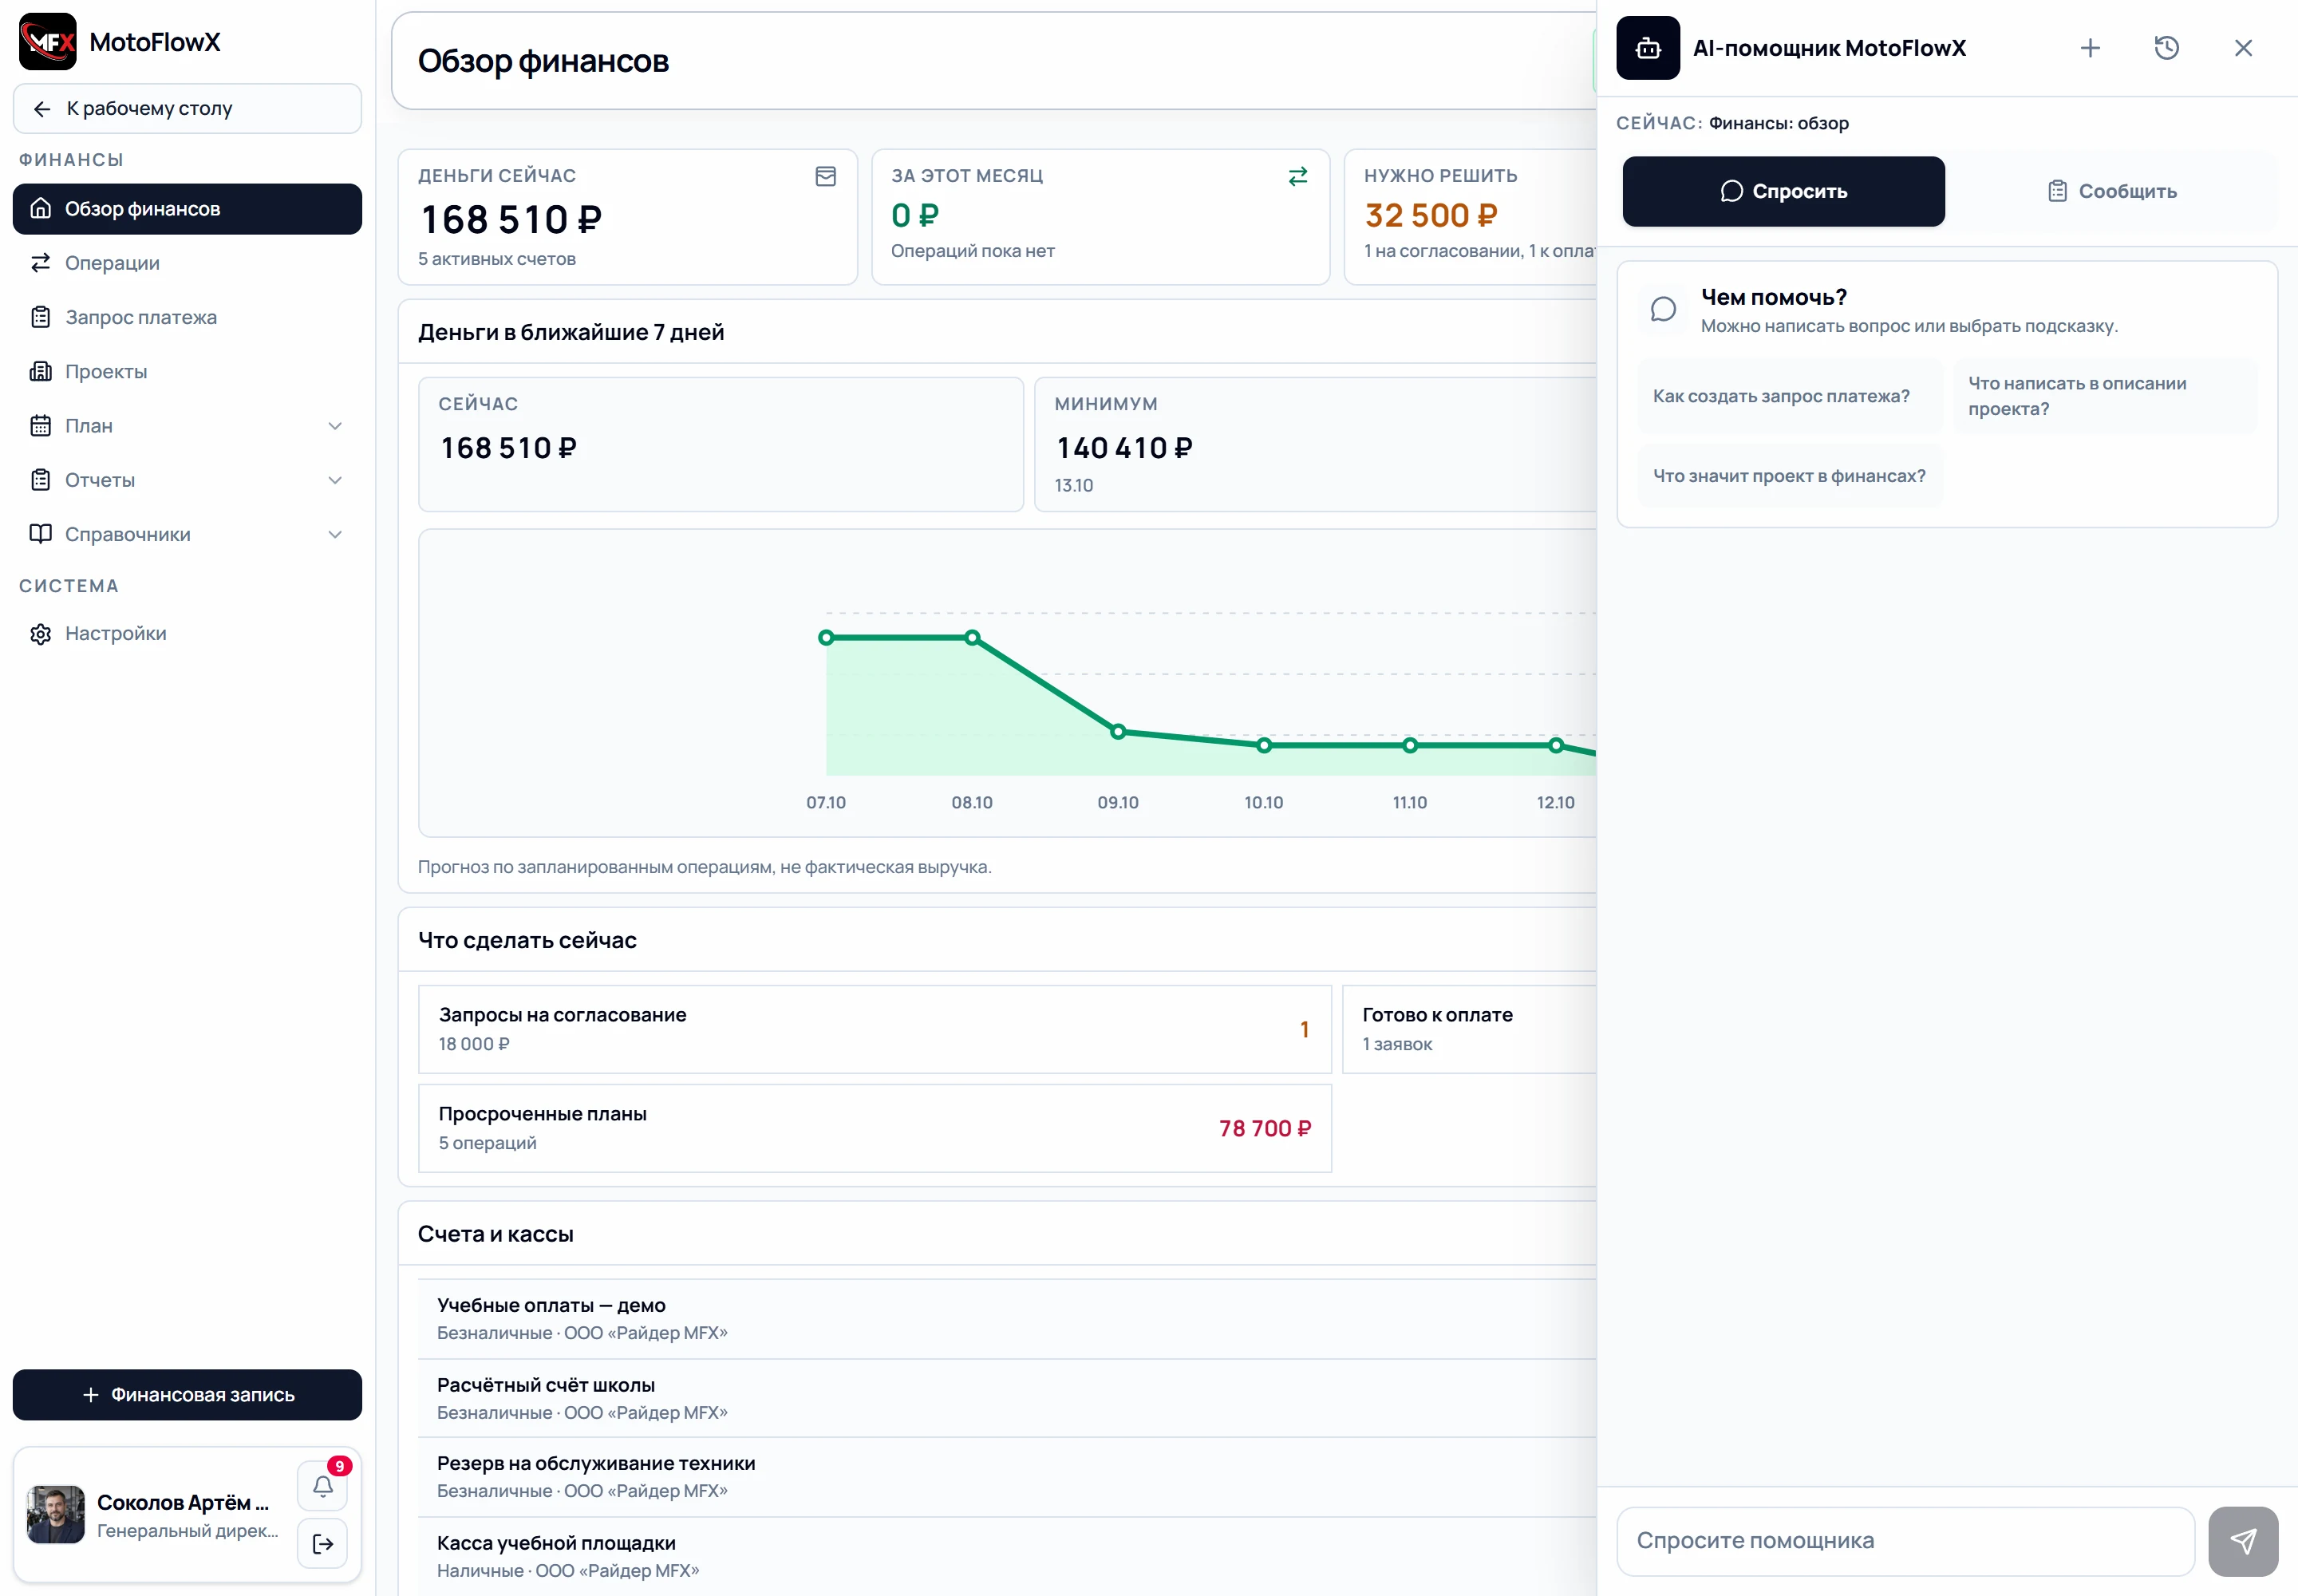2298x1596 pixels.
Task: Switch to the Спросить tab
Action: (x=1783, y=191)
